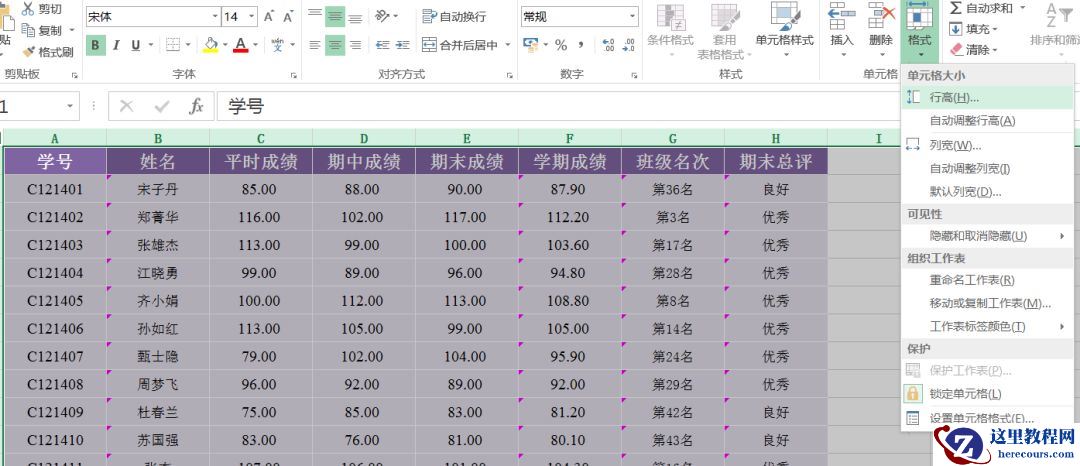Click the Percent Style icon

(561, 45)
